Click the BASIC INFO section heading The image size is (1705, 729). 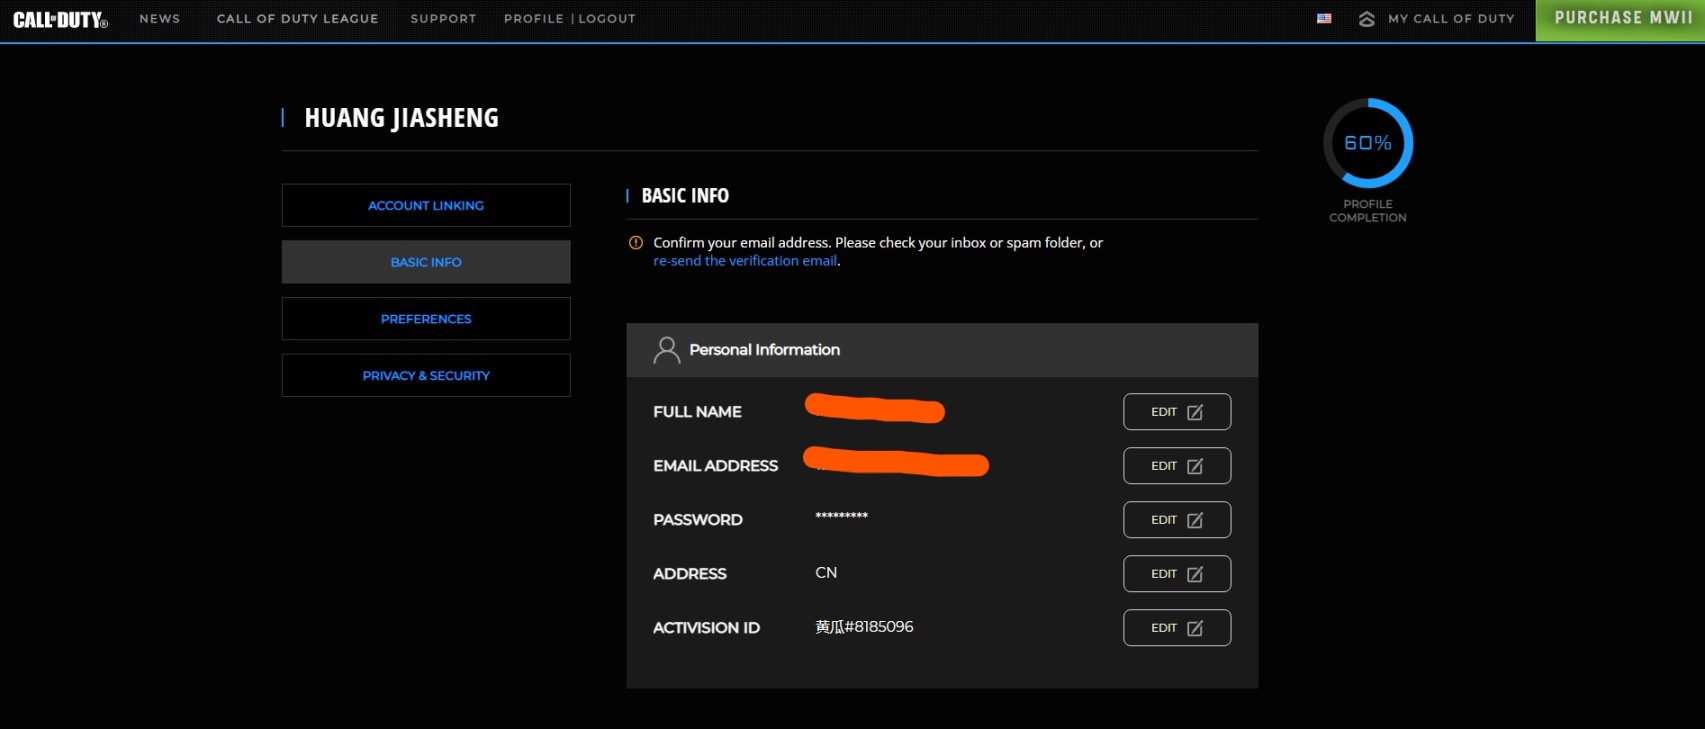click(x=685, y=196)
